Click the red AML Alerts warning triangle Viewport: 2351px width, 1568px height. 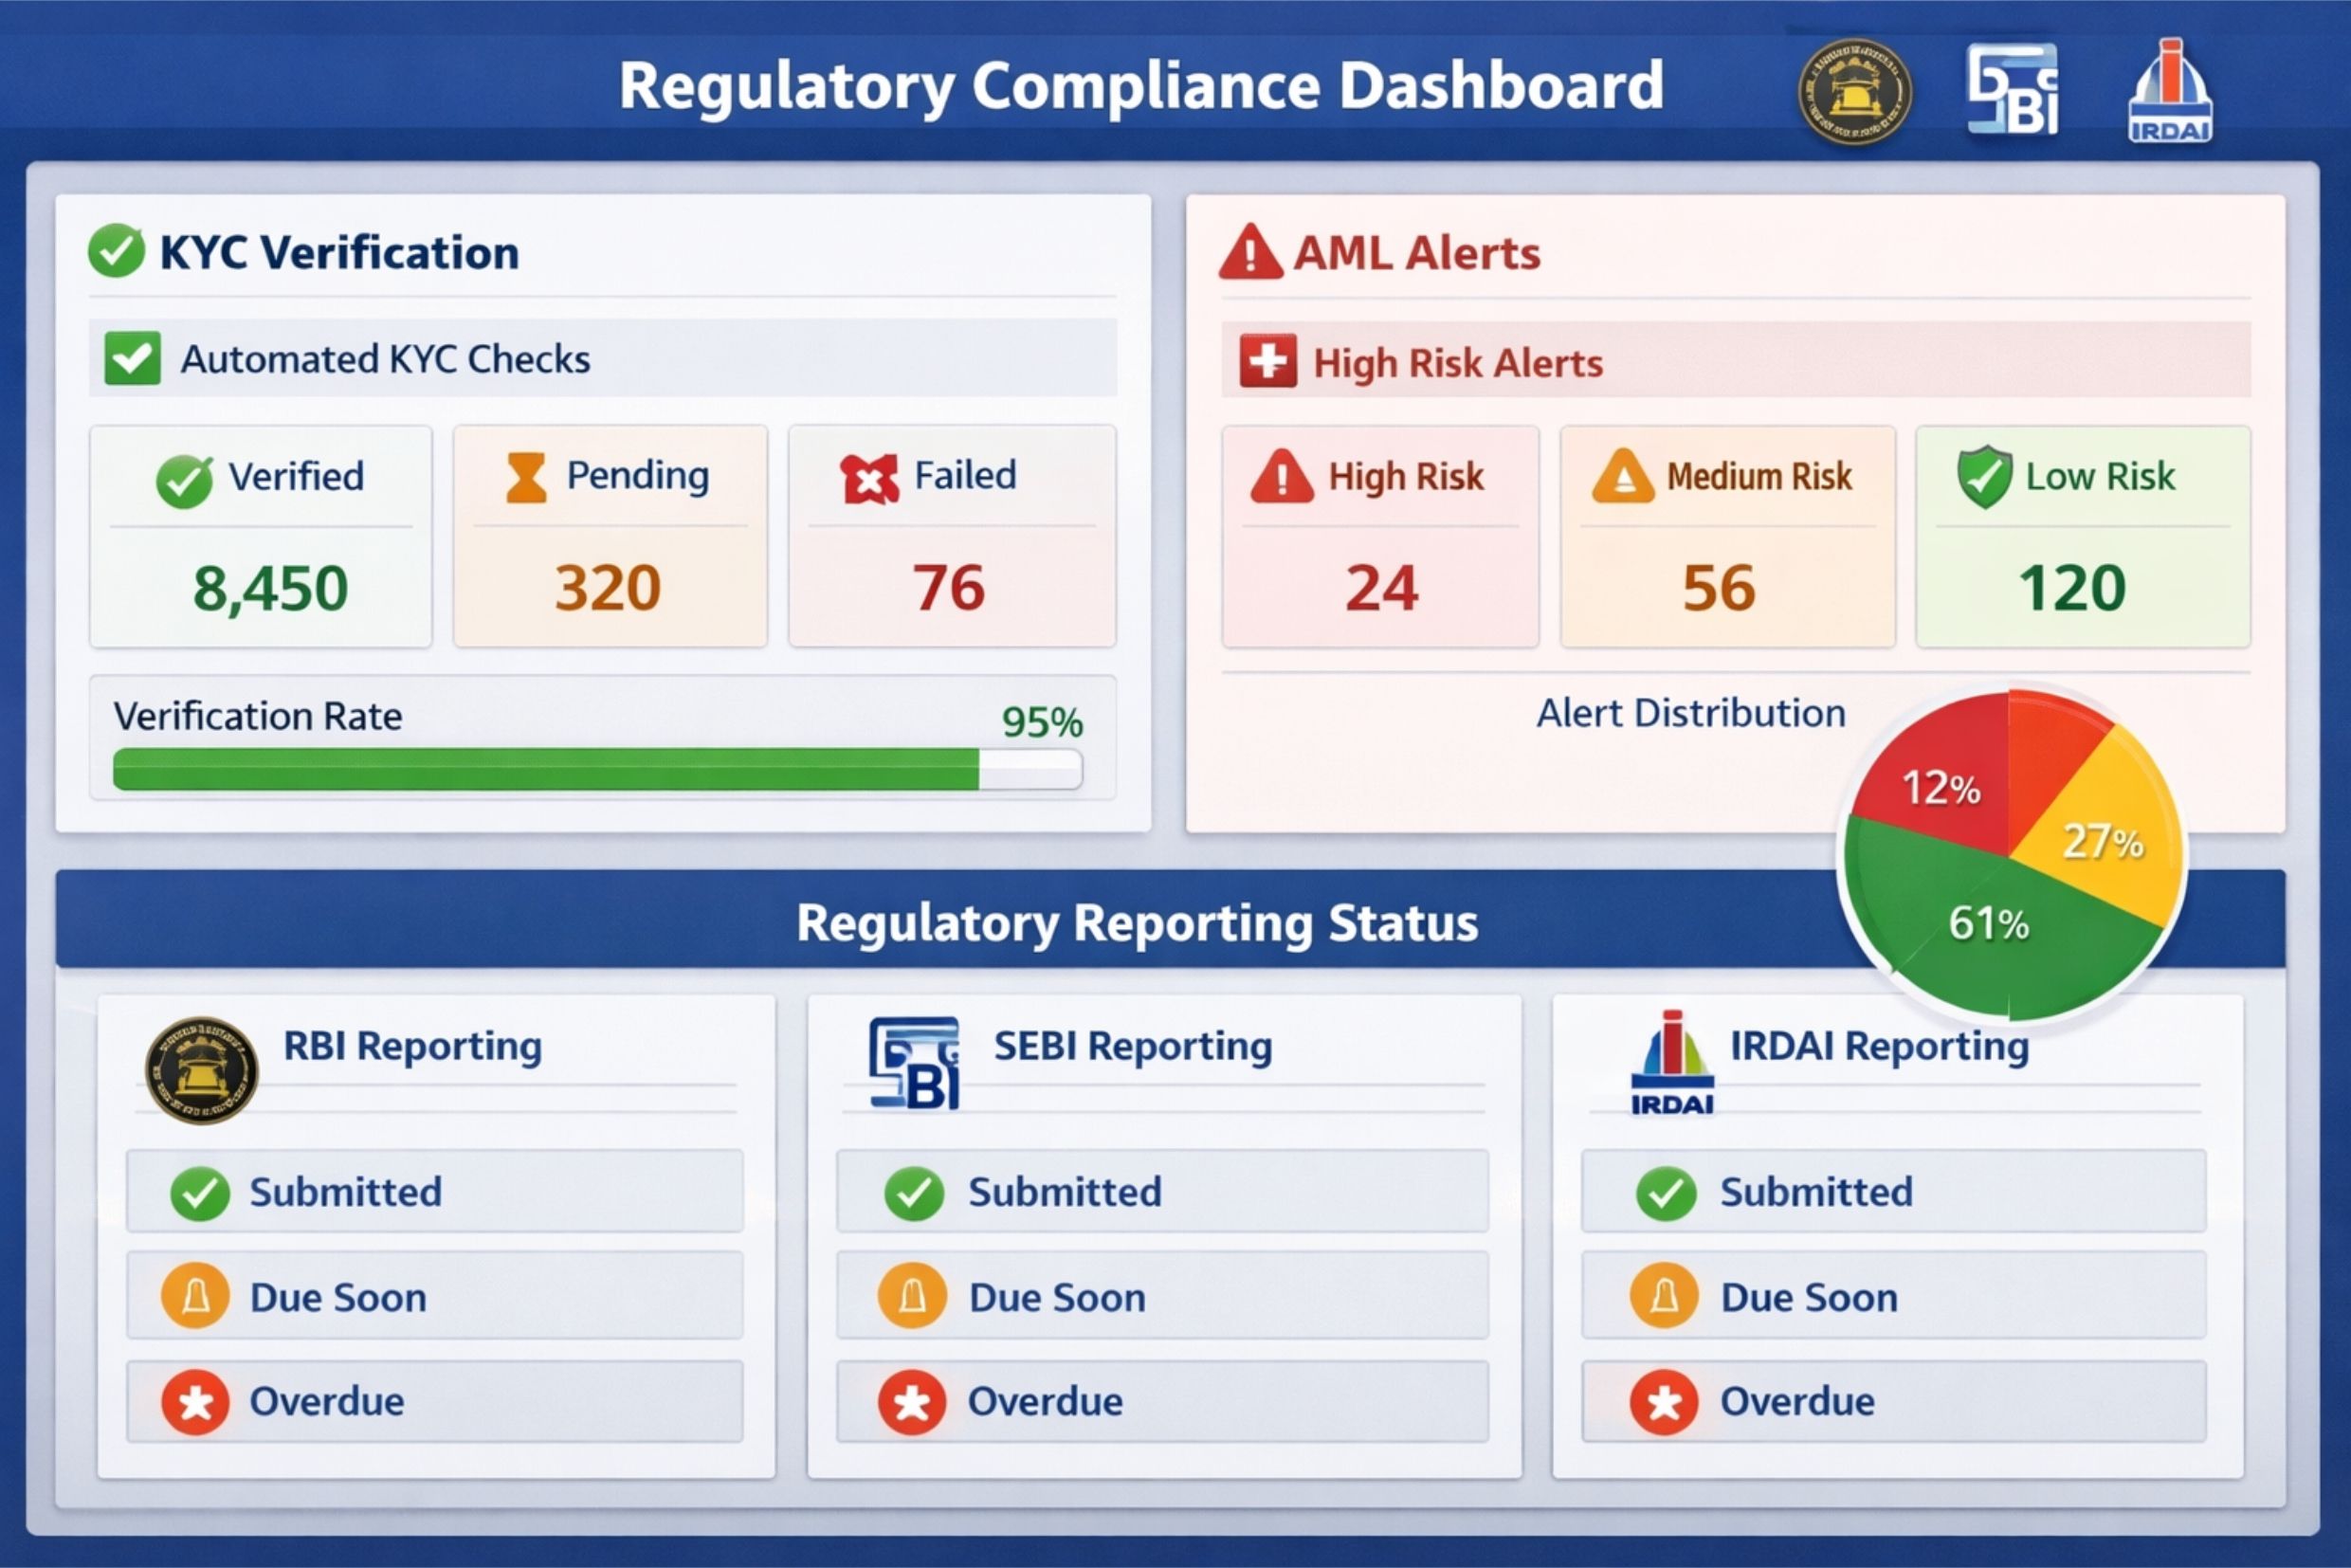(1250, 253)
